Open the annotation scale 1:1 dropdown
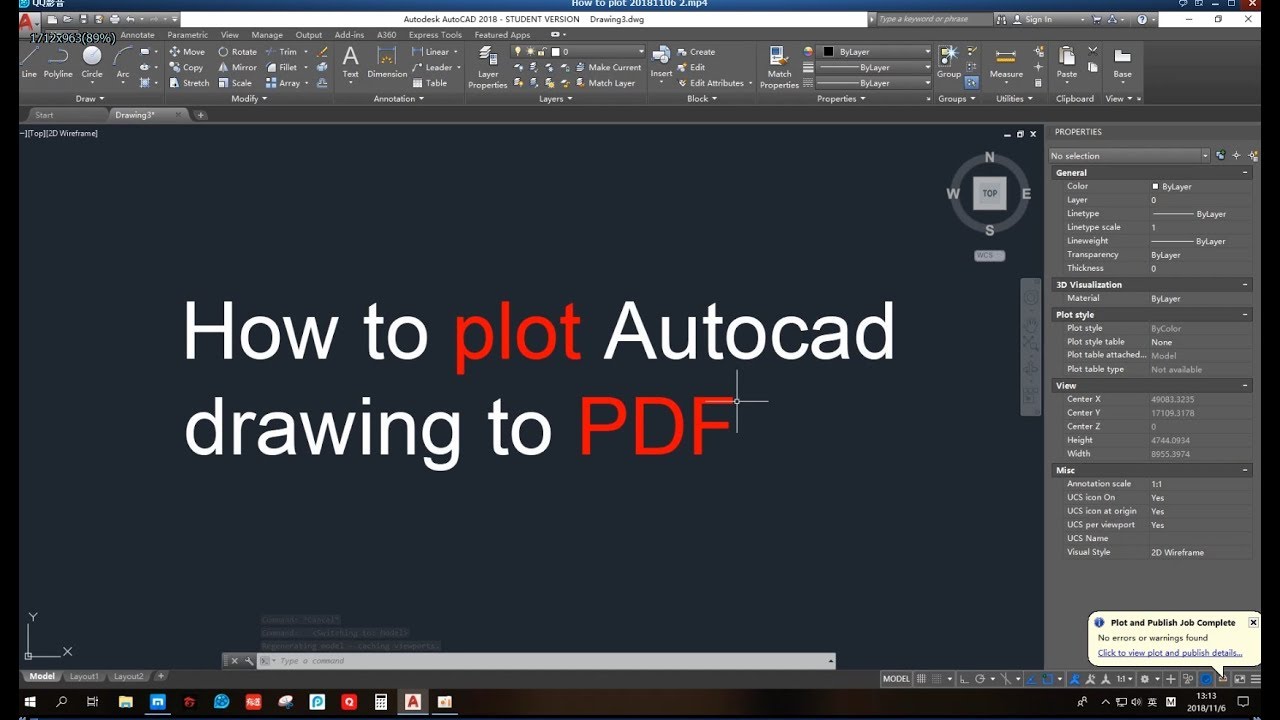The image size is (1280, 720). pos(1126,679)
